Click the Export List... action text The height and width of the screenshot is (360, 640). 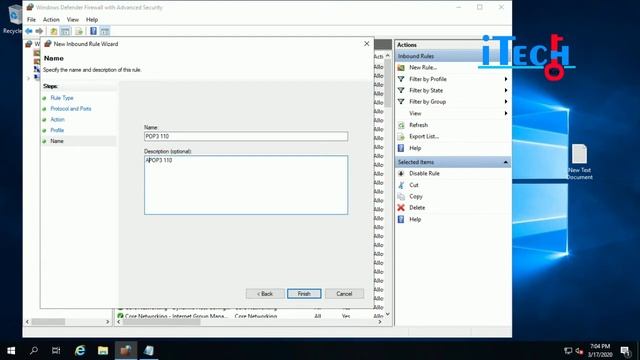pos(424,136)
